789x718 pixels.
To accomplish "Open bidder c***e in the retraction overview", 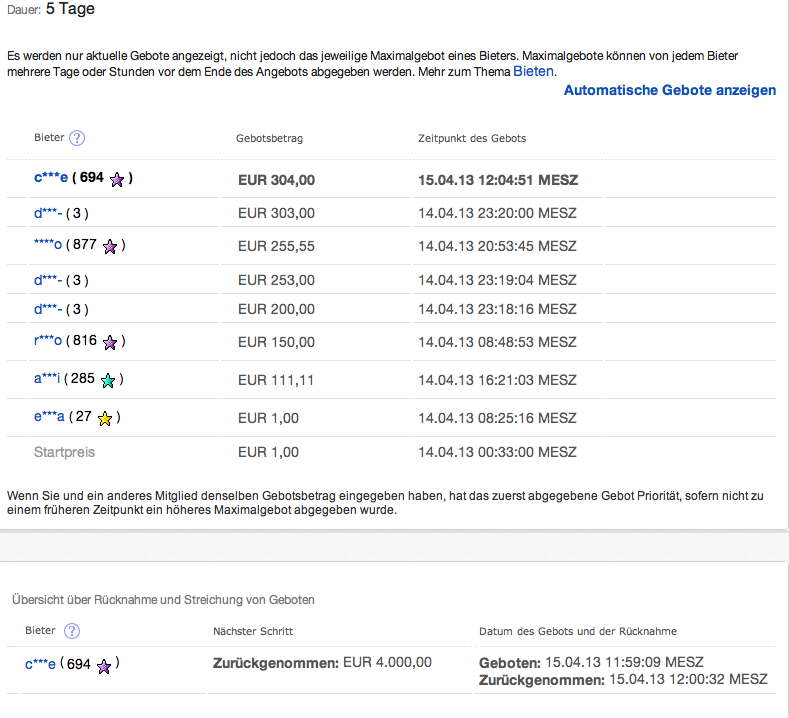I will click(x=41, y=664).
